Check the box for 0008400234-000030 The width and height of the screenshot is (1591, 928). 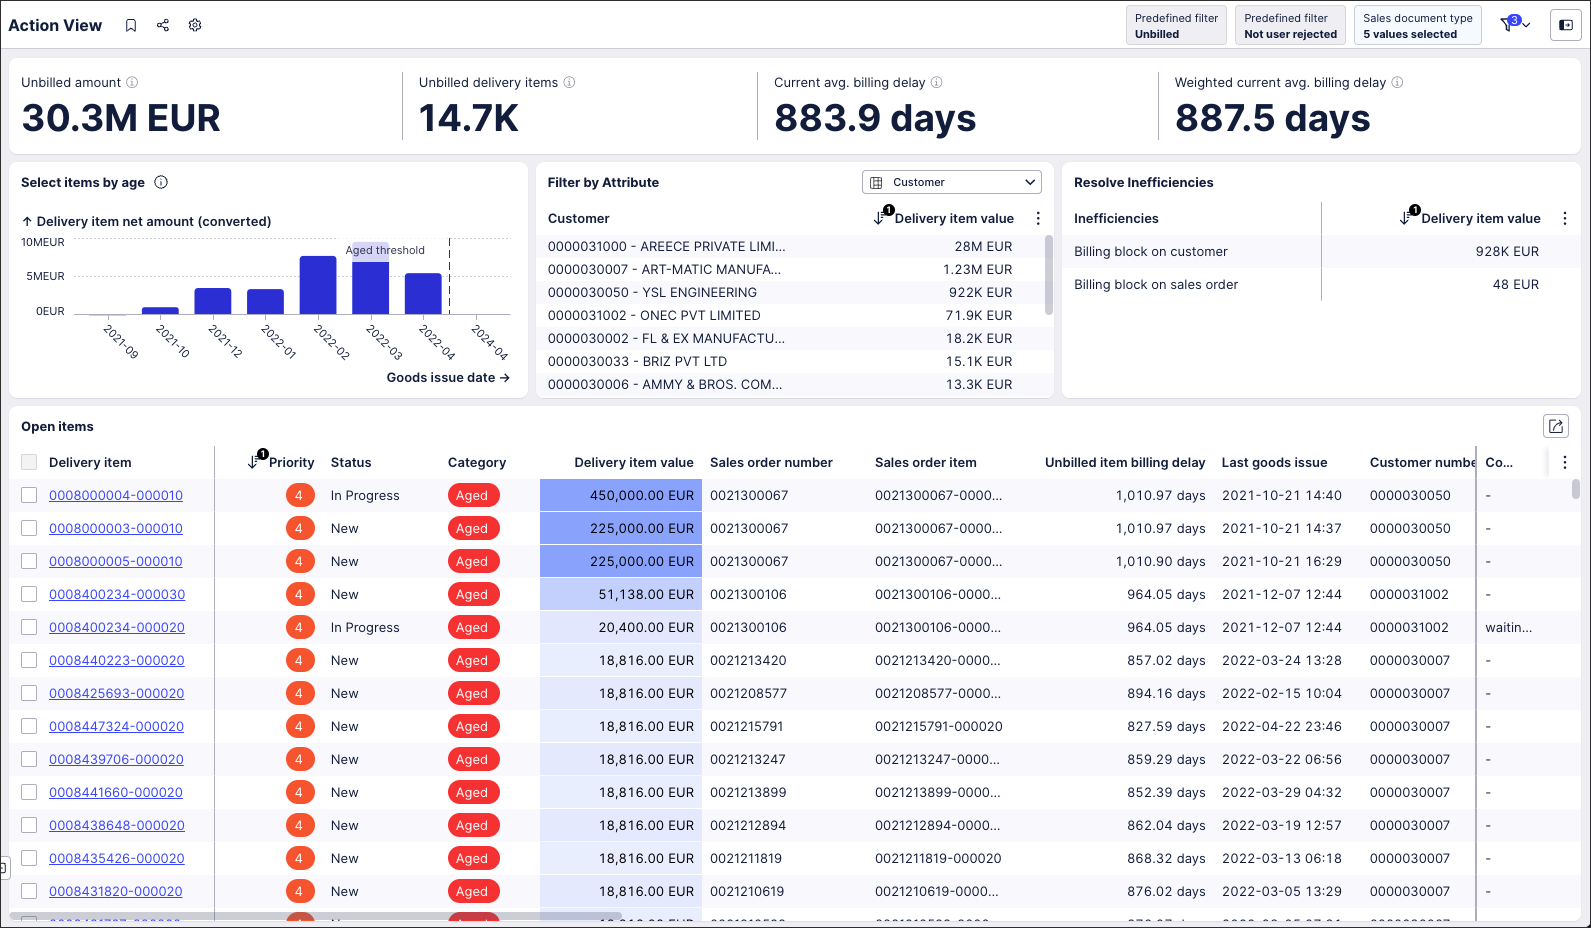click(29, 594)
